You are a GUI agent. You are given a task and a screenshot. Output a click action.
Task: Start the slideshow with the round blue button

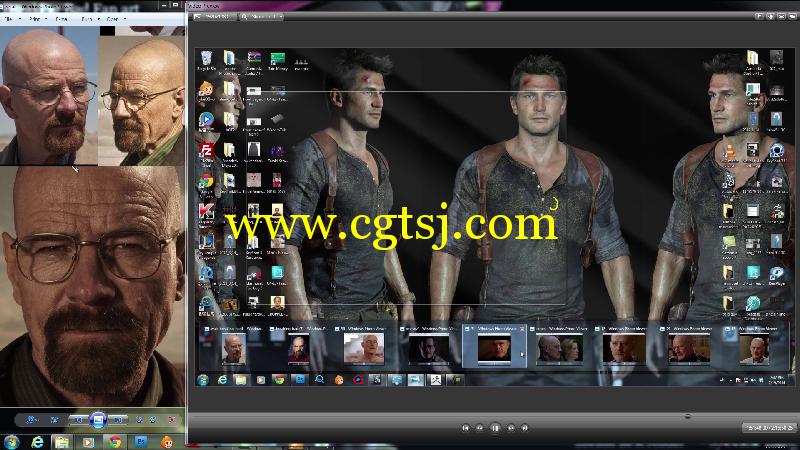[x=98, y=419]
